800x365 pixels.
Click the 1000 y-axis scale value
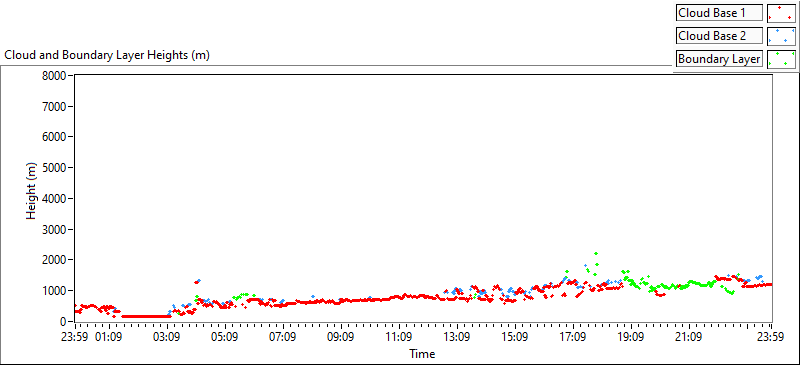(55, 290)
